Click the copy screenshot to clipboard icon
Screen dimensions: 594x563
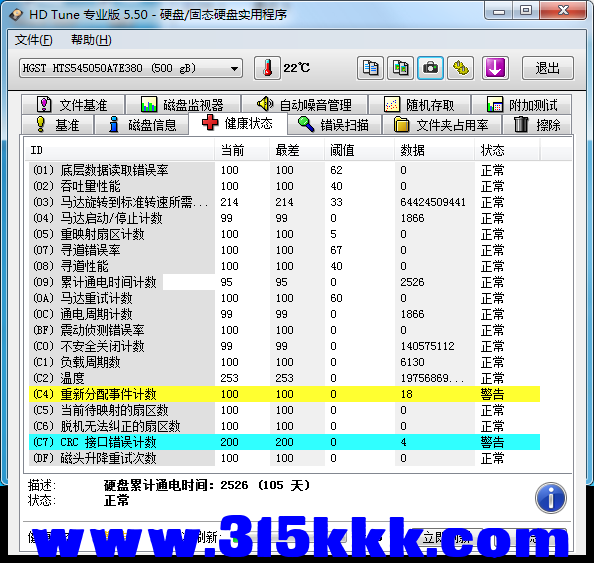coord(400,68)
